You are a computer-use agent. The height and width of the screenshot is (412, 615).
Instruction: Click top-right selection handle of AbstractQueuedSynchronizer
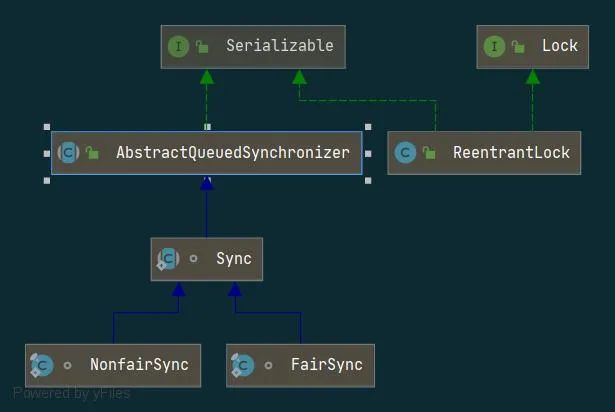(368, 127)
